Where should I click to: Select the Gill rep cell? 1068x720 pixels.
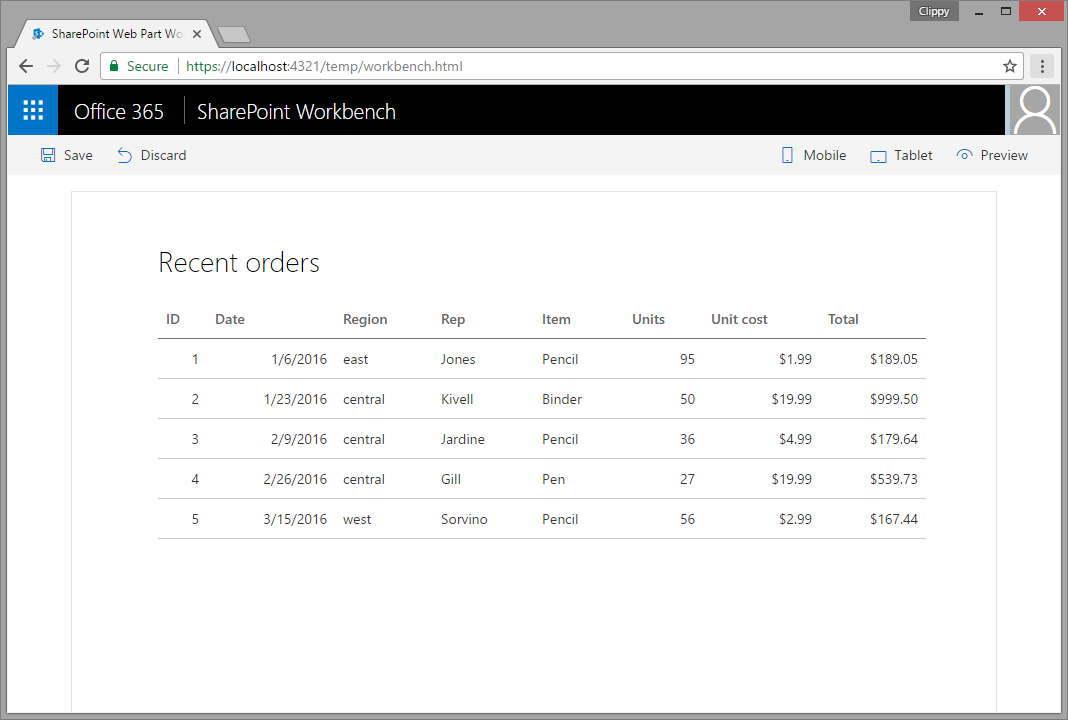tap(451, 479)
